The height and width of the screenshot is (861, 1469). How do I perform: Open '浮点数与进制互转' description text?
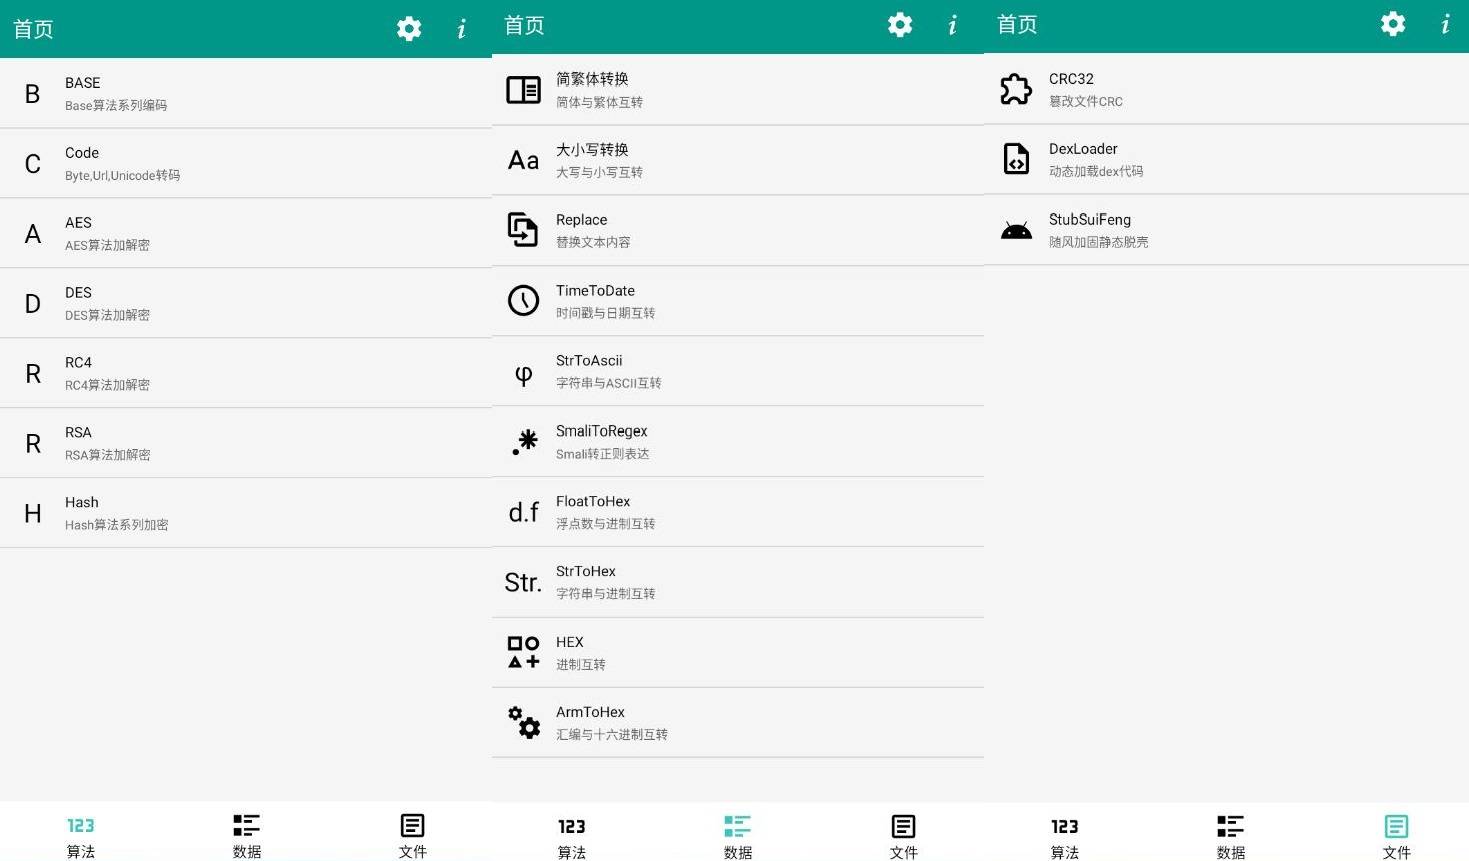pos(605,524)
